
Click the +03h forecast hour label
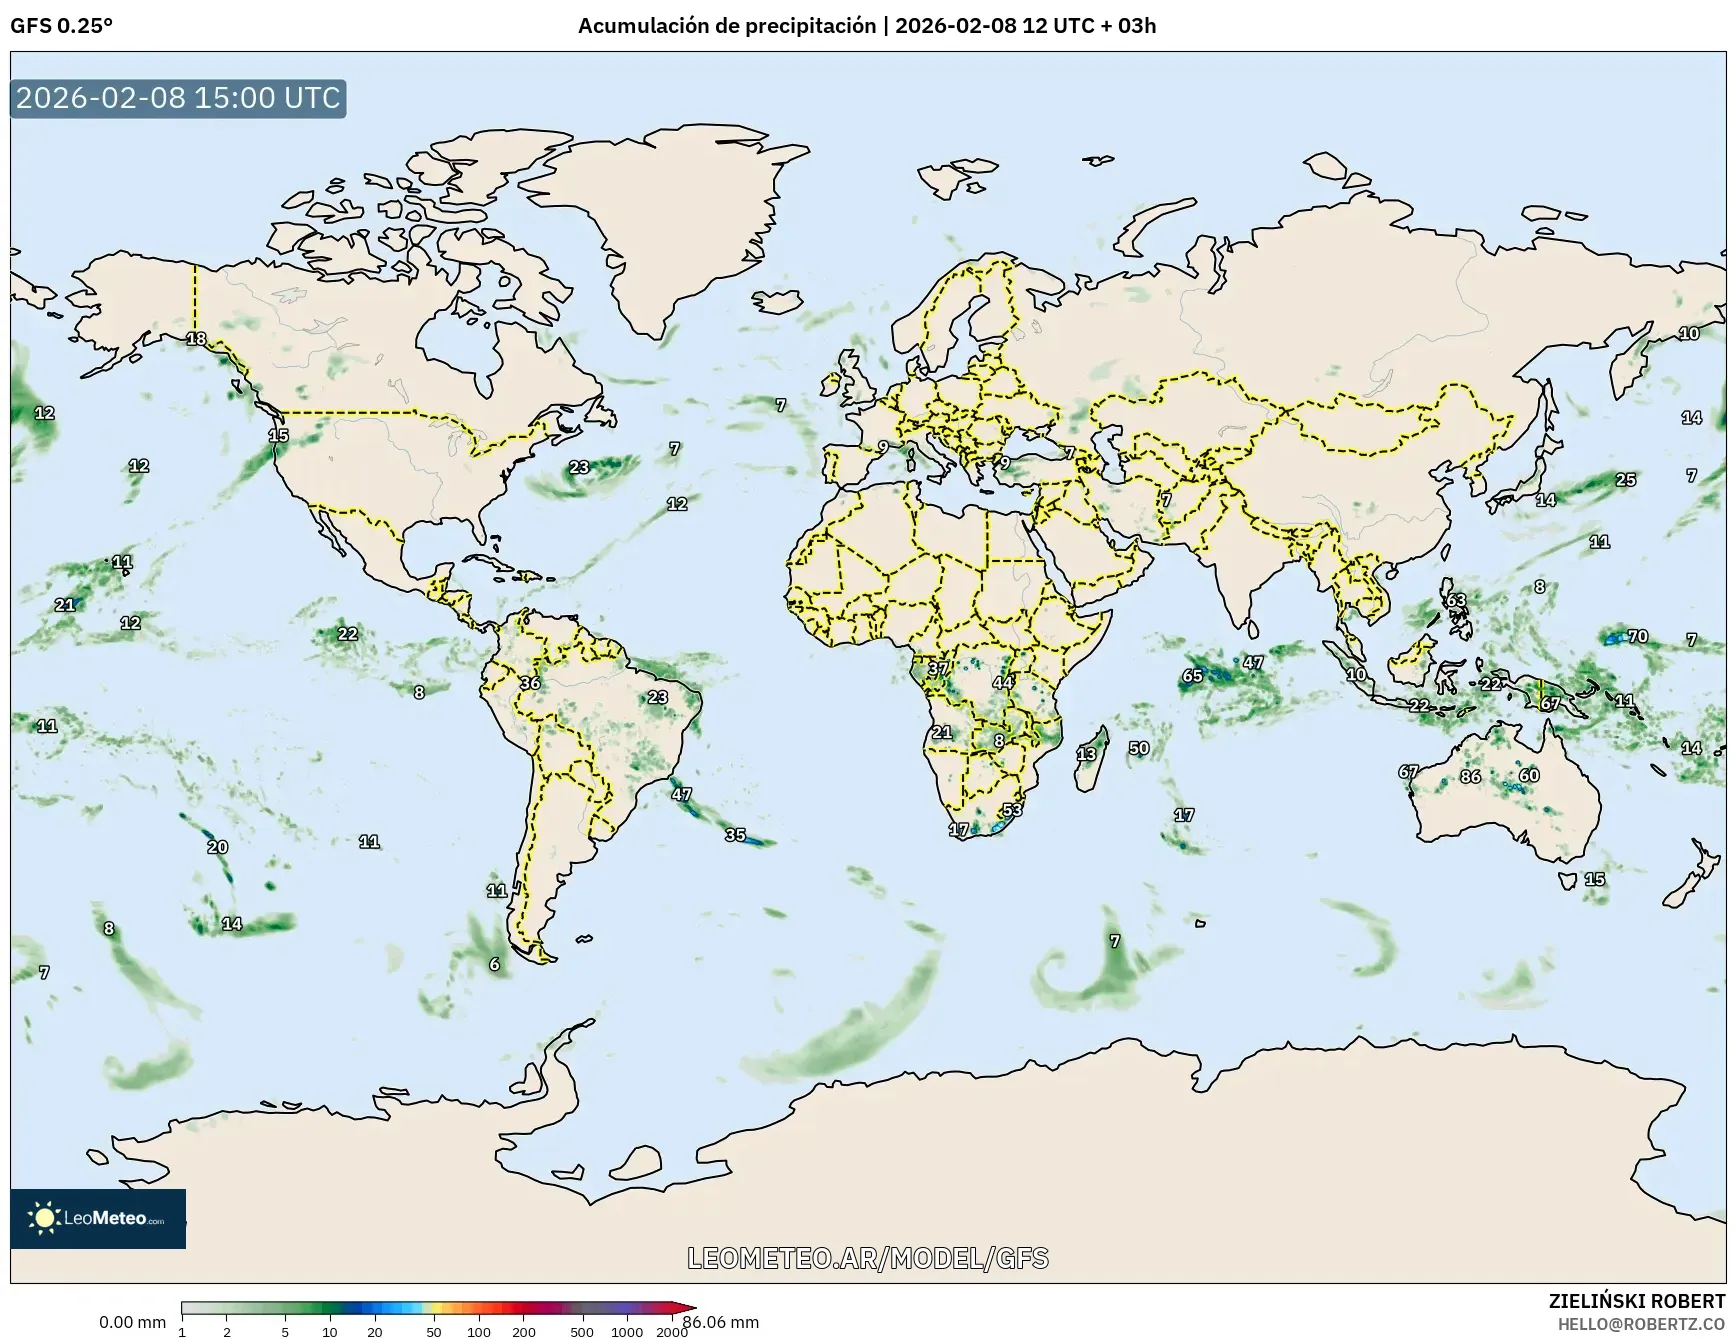pos(1134,26)
